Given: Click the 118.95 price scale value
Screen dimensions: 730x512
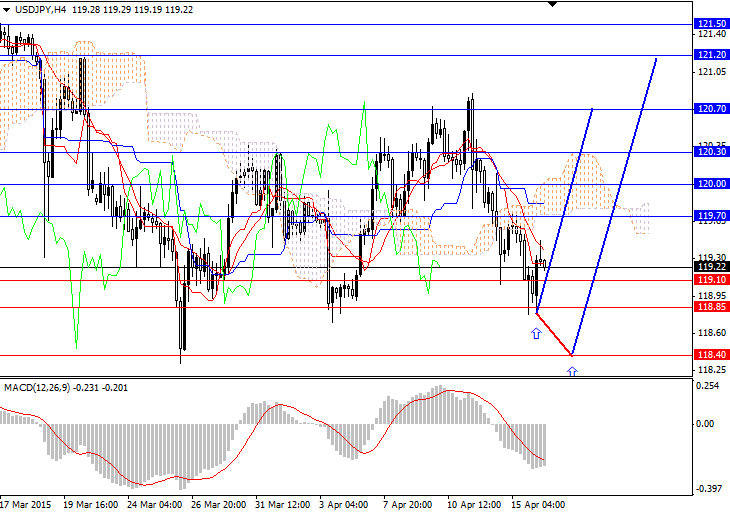Looking at the screenshot, I should [712, 295].
